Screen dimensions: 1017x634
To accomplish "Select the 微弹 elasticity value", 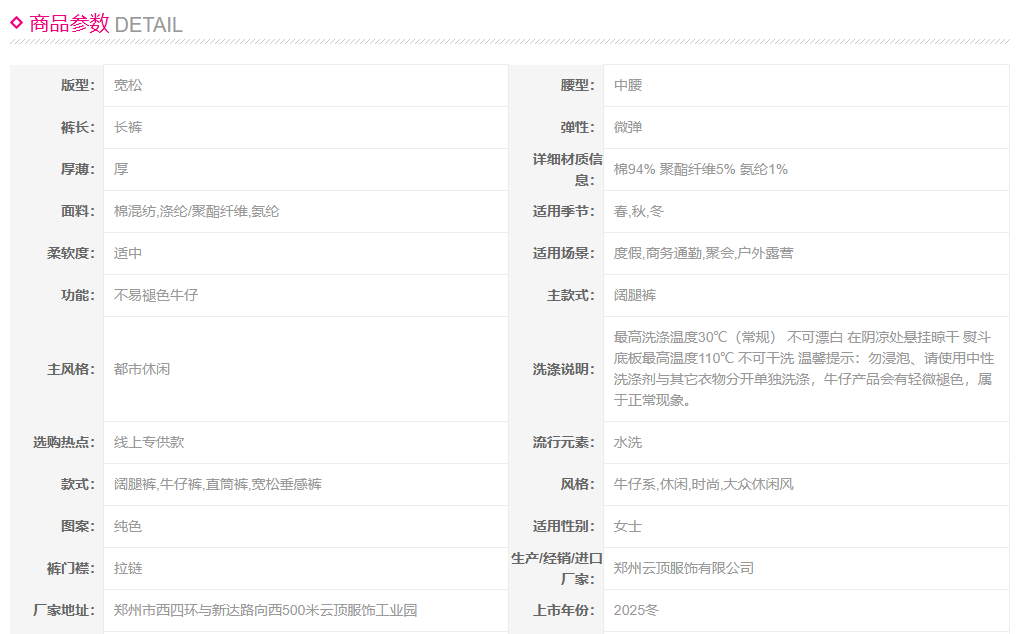I will click(628, 128).
